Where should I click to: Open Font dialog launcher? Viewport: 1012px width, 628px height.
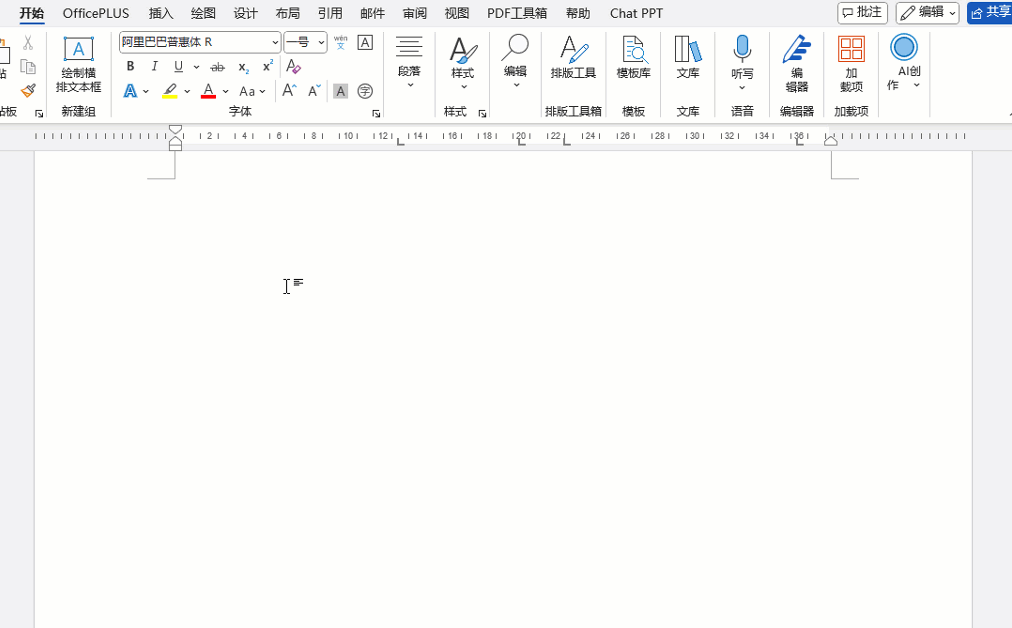tap(376, 114)
